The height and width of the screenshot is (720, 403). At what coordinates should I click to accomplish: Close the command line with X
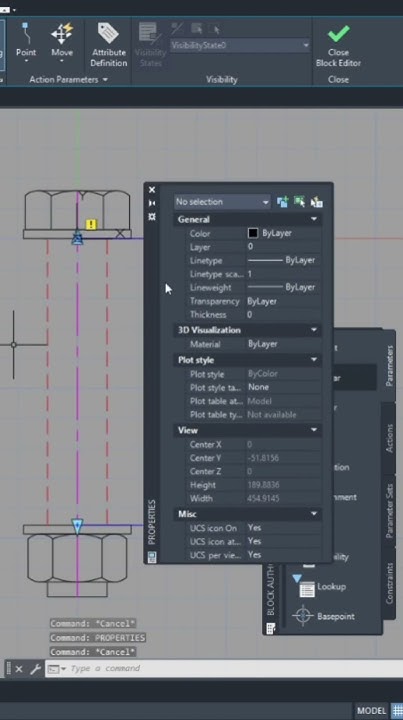coord(18,669)
